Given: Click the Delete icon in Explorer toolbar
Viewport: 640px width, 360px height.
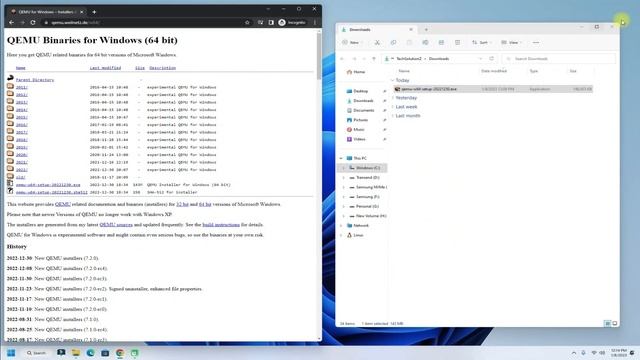Looking at the screenshot, I should pos(458,42).
